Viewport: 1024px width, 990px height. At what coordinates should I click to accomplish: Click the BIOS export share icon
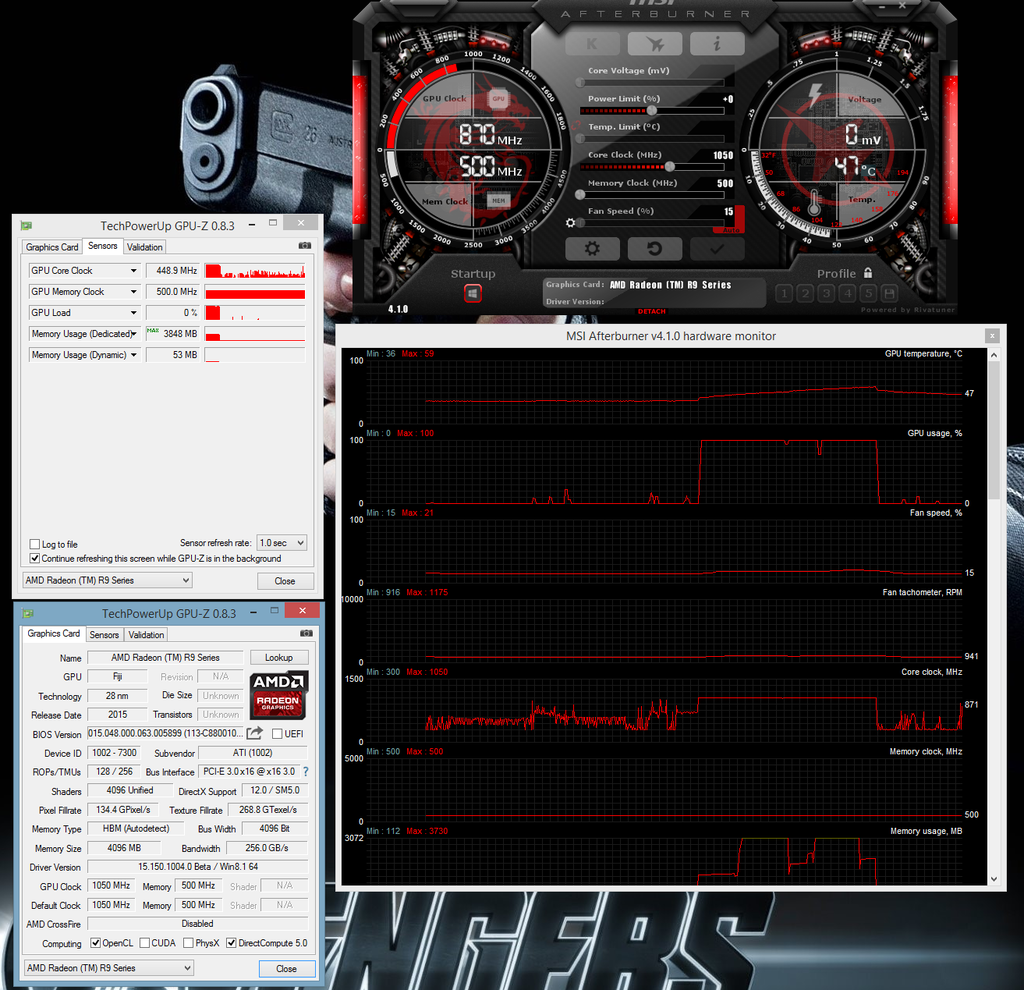pyautogui.click(x=255, y=733)
